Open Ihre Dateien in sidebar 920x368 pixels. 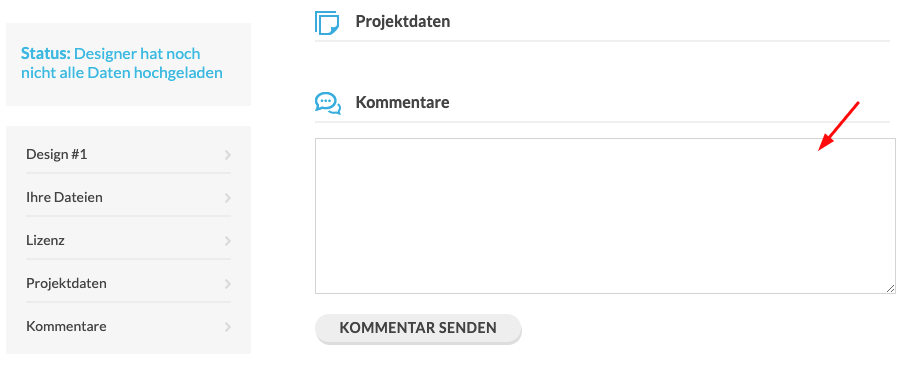point(128,197)
